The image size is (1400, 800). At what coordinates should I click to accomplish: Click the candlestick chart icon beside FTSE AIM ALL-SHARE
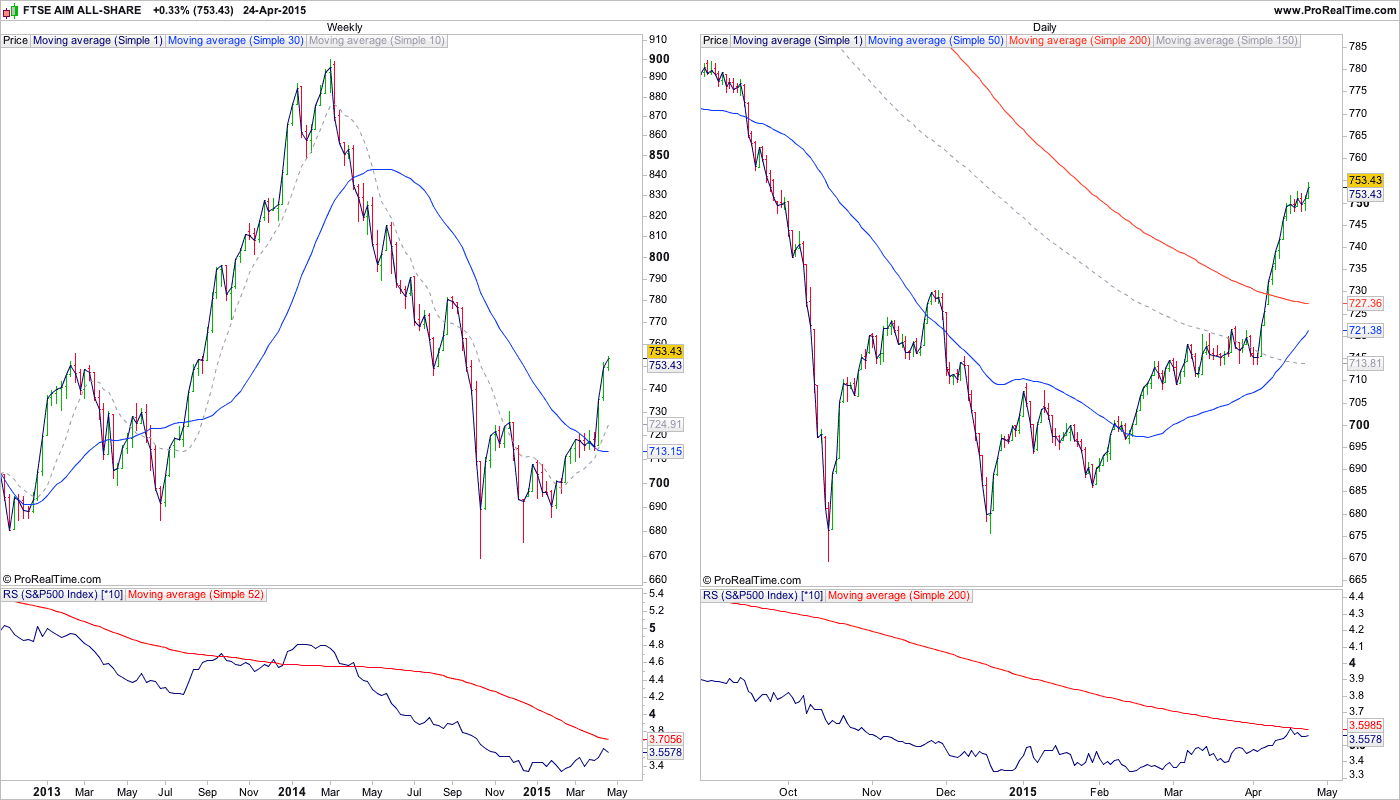point(10,10)
